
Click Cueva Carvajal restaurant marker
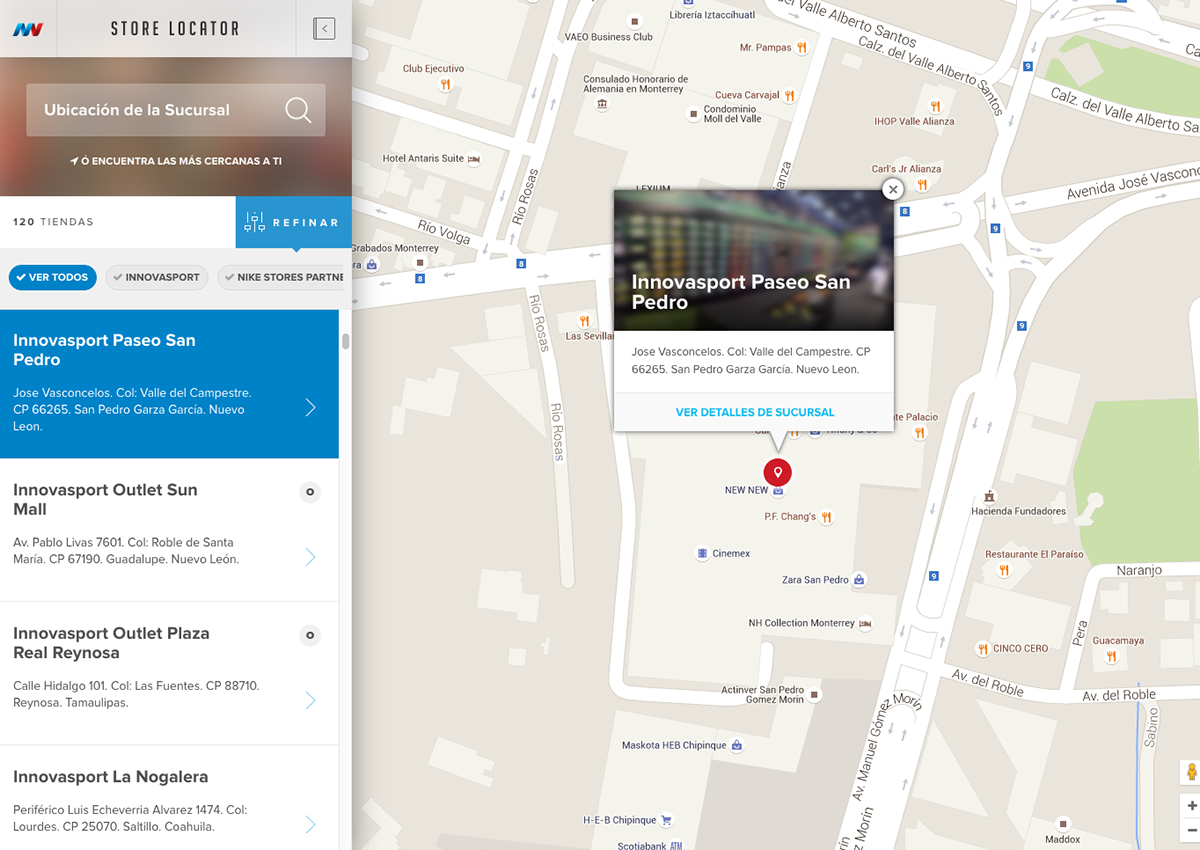point(789,95)
